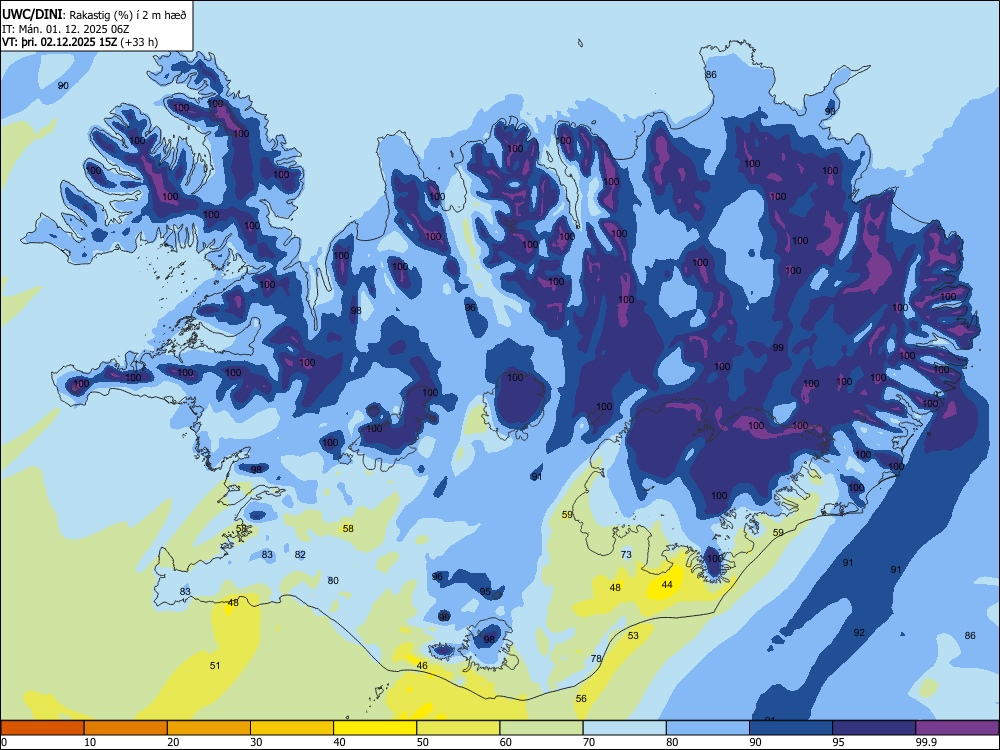Click the legend tick label 99.9
Image resolution: width=1000 pixels, height=750 pixels.
tap(927, 742)
